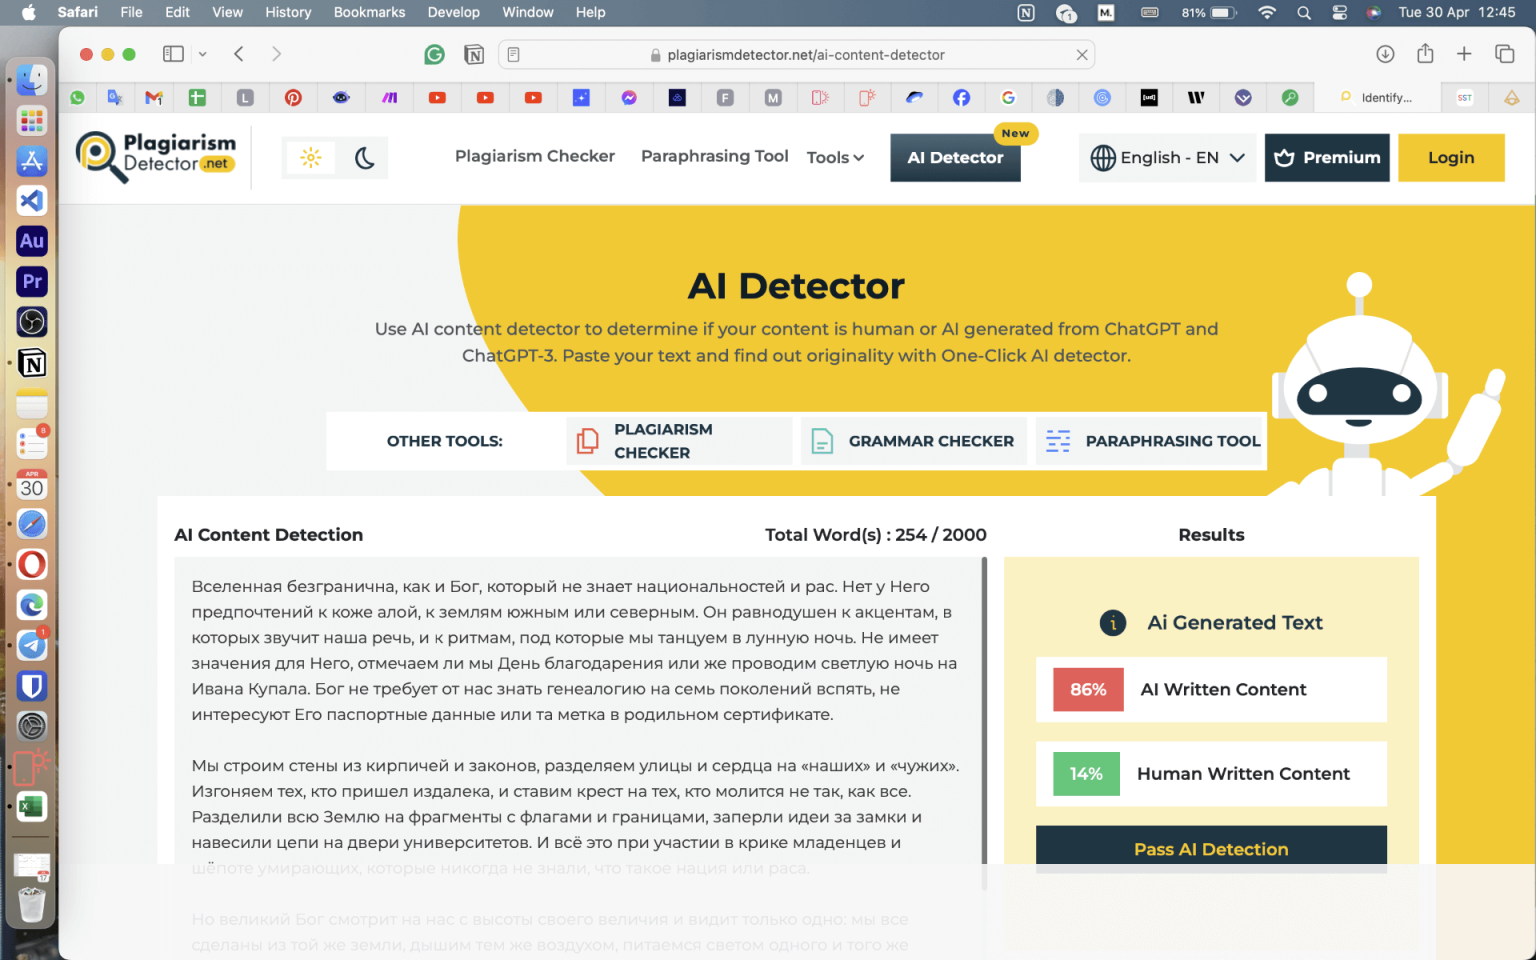
Task: Click the Share icon in Safari toolbar
Action: pyautogui.click(x=1425, y=54)
